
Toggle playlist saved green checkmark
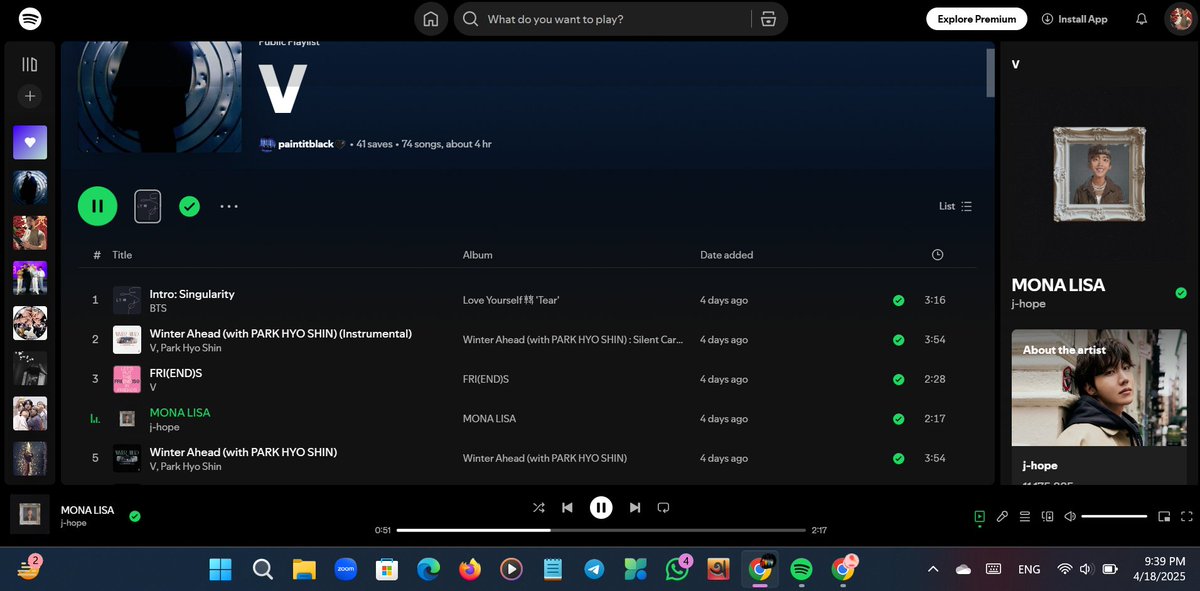click(x=189, y=206)
